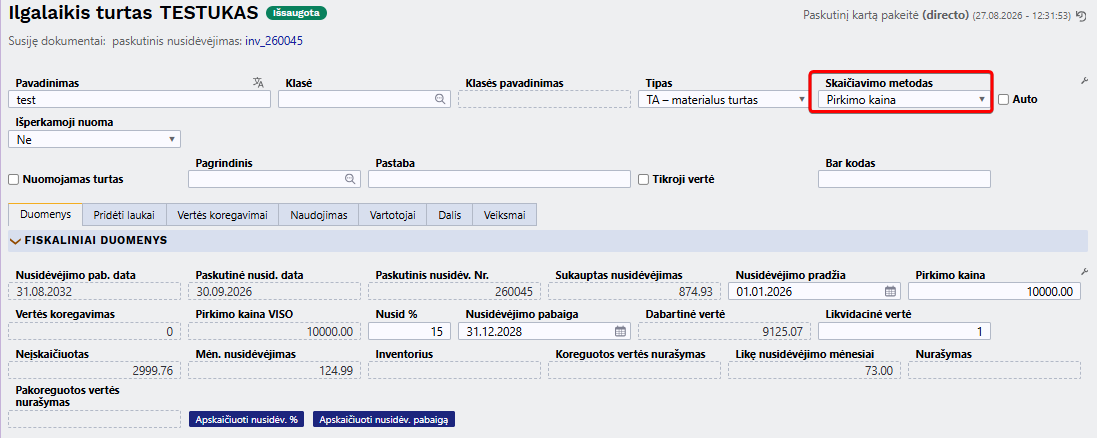Click the Pavadinimas field containing test

point(139,99)
